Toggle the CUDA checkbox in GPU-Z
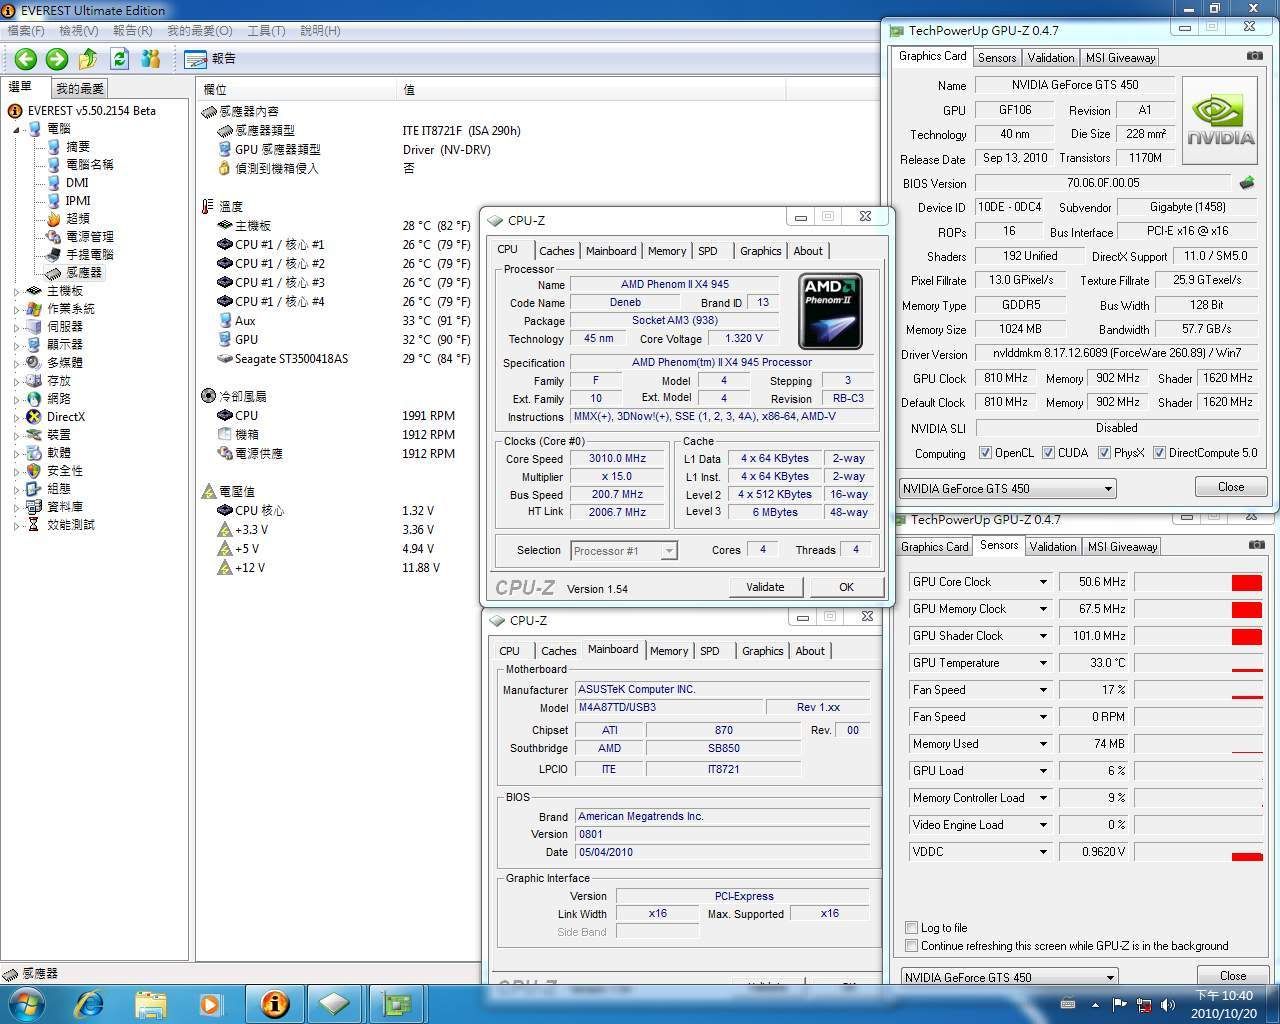 coord(1048,453)
